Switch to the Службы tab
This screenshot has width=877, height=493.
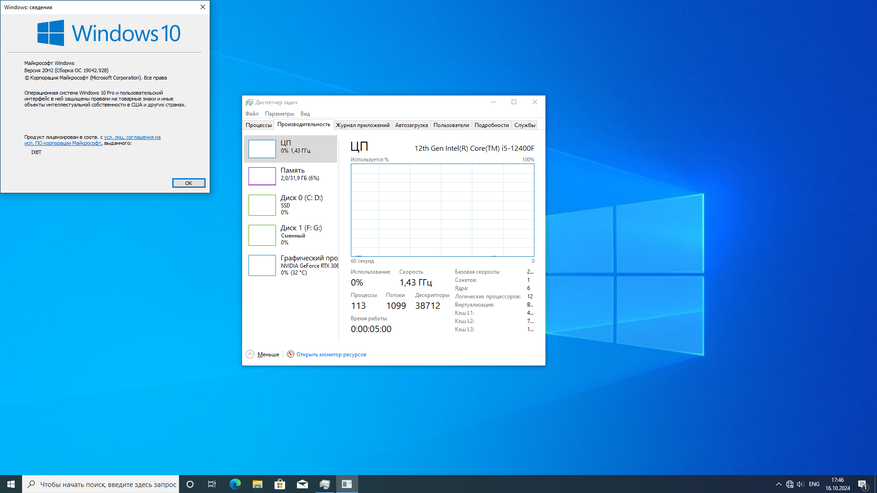pyautogui.click(x=525, y=125)
